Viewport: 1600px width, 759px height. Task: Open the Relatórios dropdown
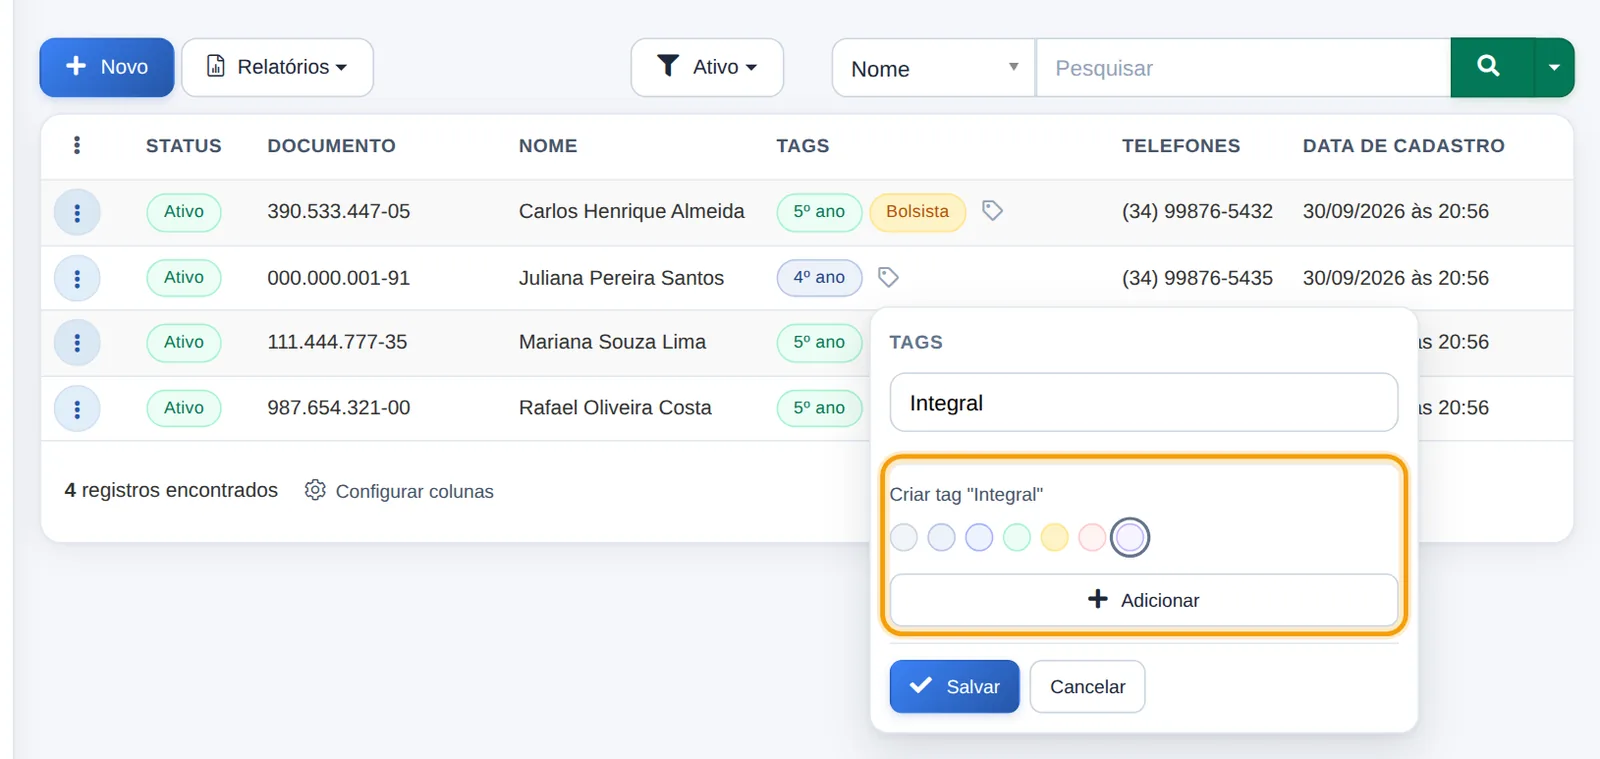click(277, 68)
